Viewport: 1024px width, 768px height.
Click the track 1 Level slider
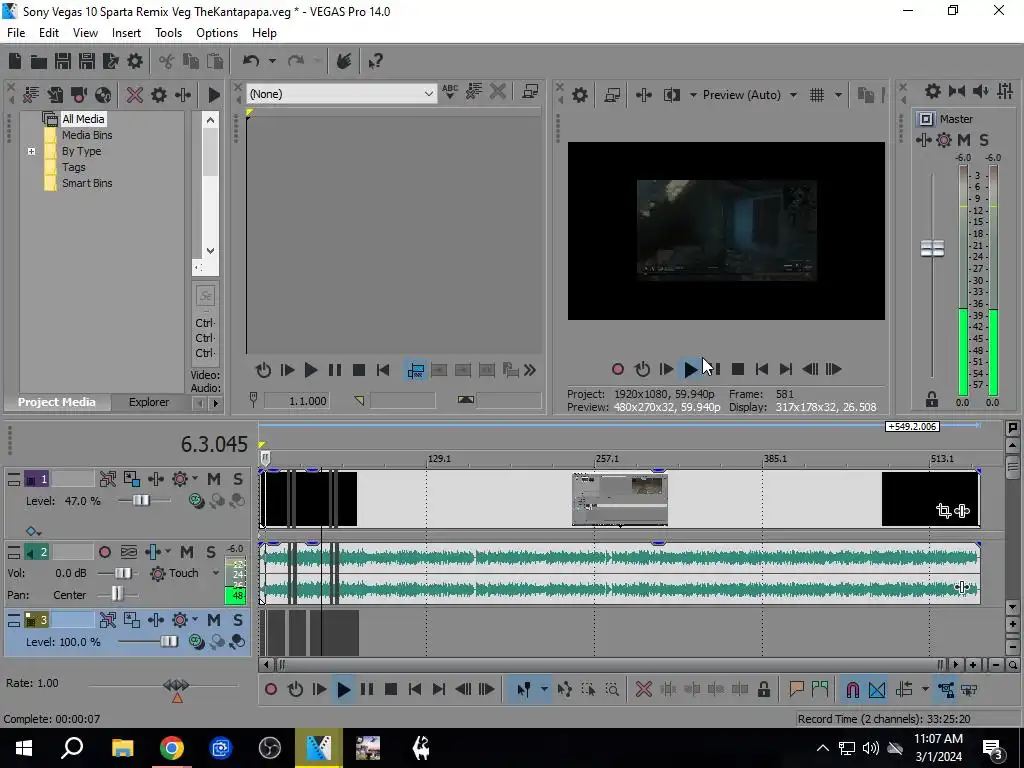point(141,501)
